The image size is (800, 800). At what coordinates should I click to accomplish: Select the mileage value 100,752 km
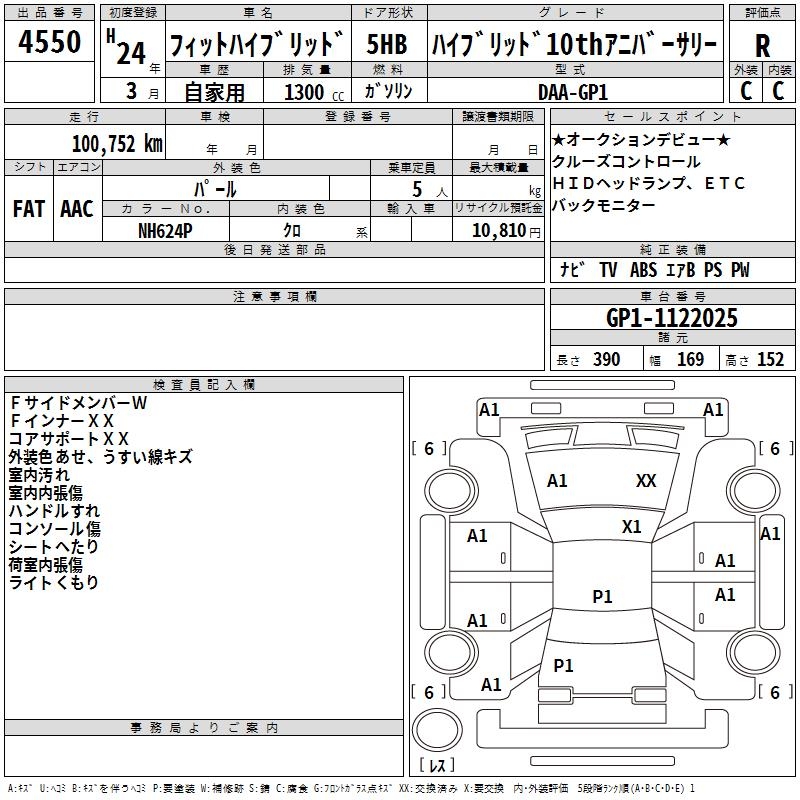pos(117,144)
